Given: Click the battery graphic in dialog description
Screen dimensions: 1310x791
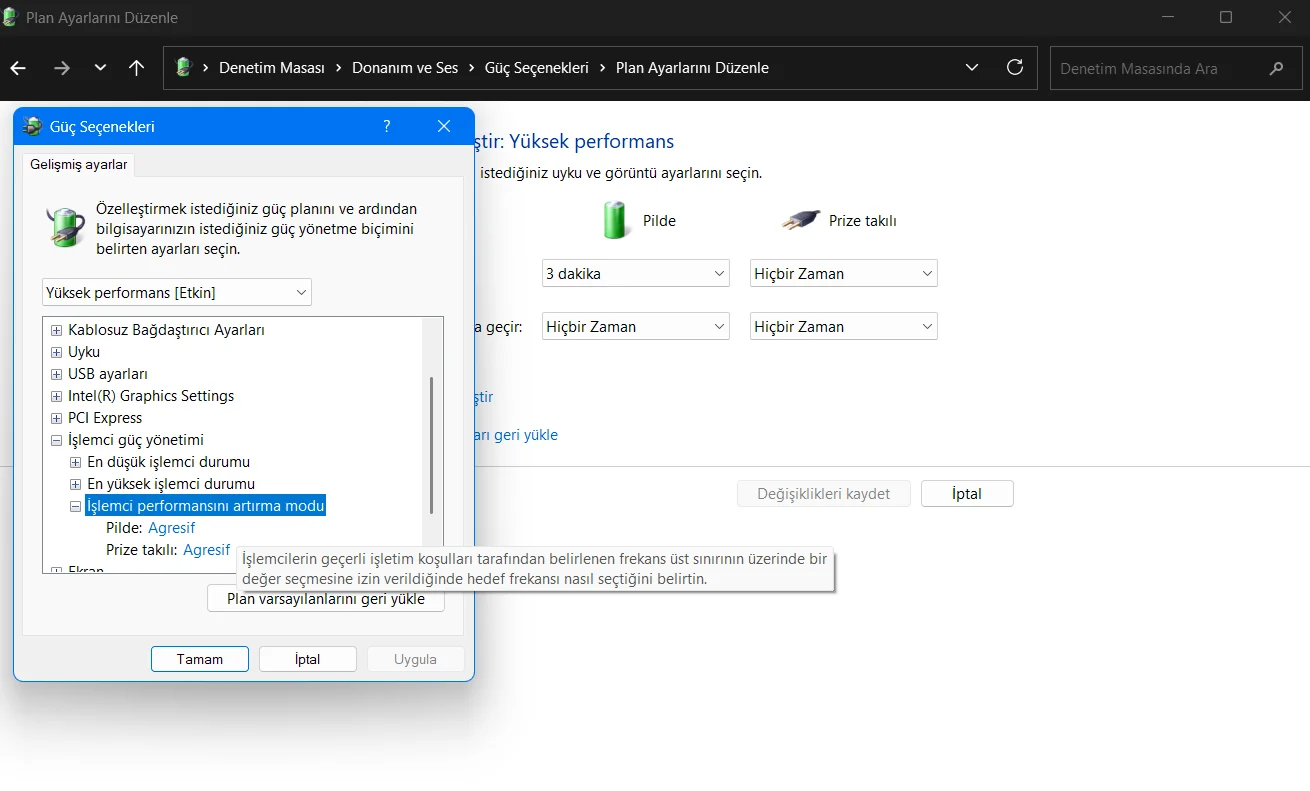Looking at the screenshot, I should click(66, 227).
